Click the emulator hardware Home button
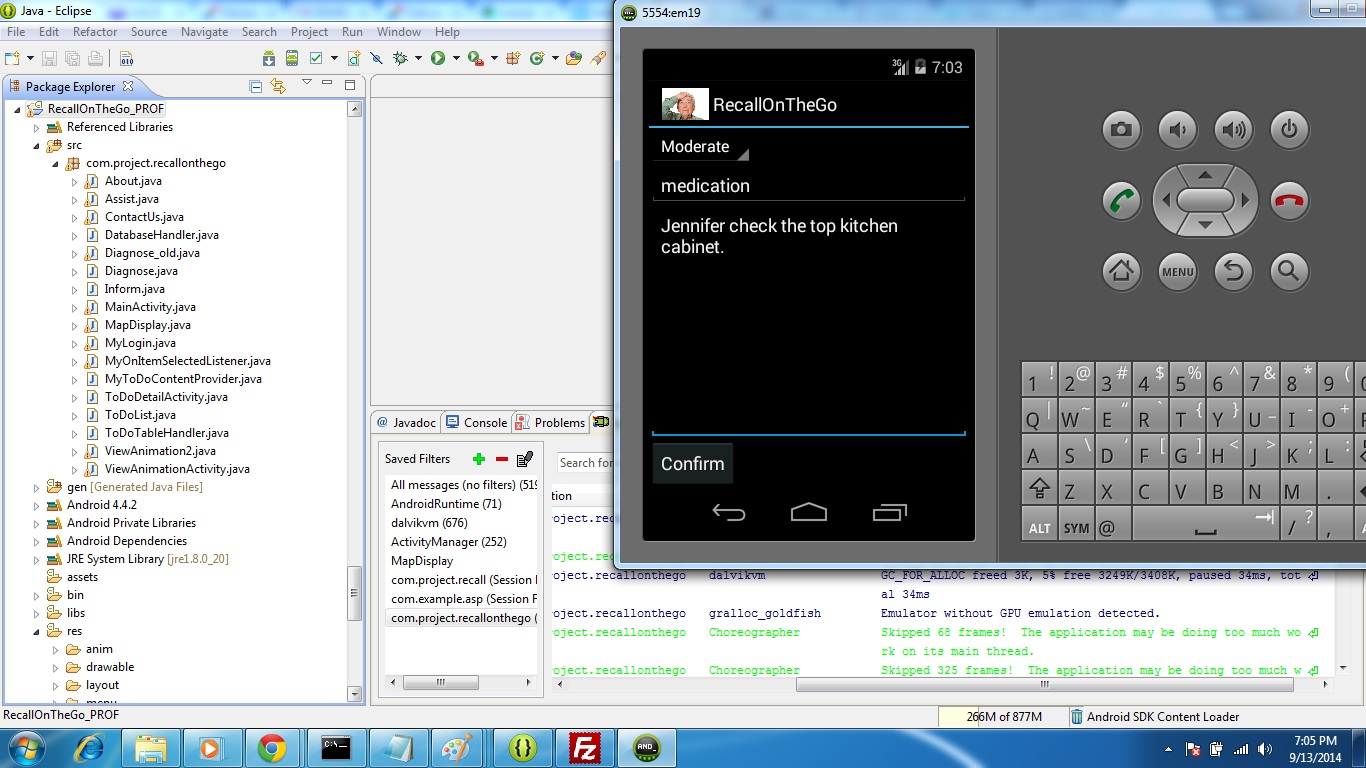 (x=1121, y=270)
